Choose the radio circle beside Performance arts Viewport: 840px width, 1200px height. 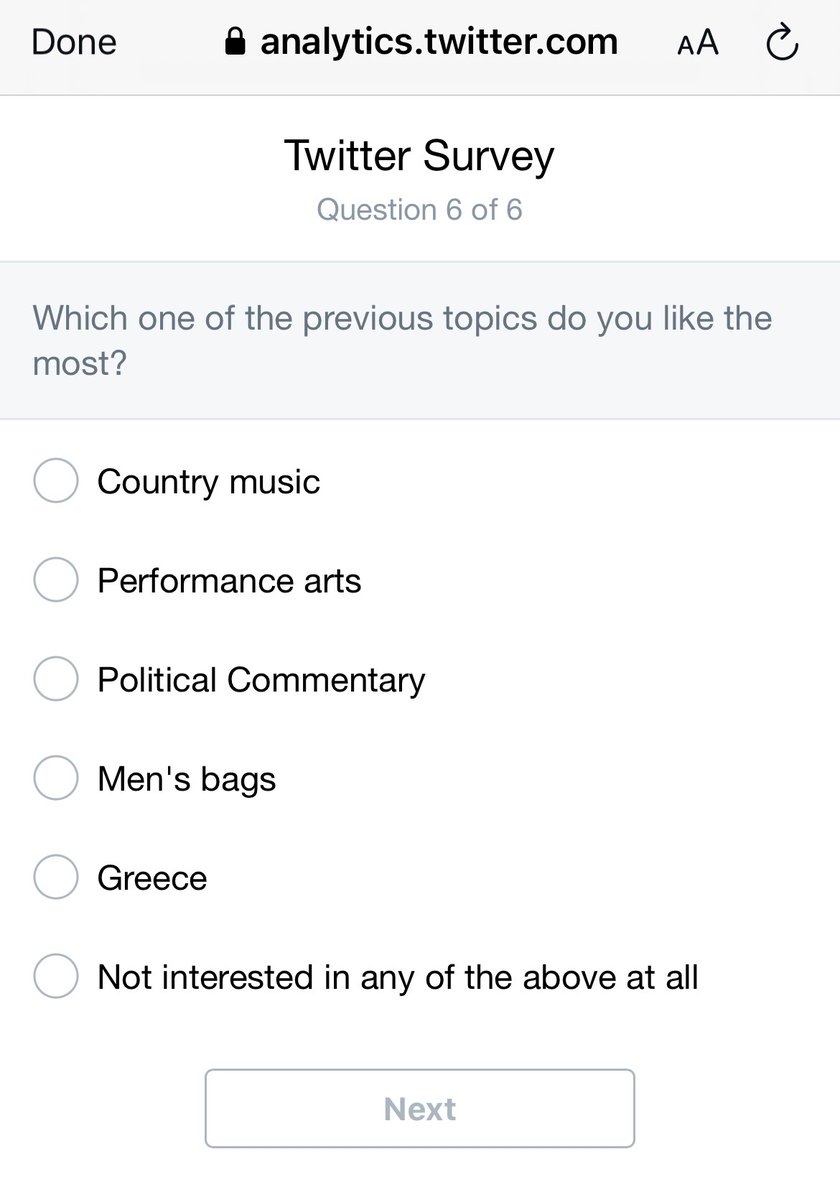tap(56, 580)
